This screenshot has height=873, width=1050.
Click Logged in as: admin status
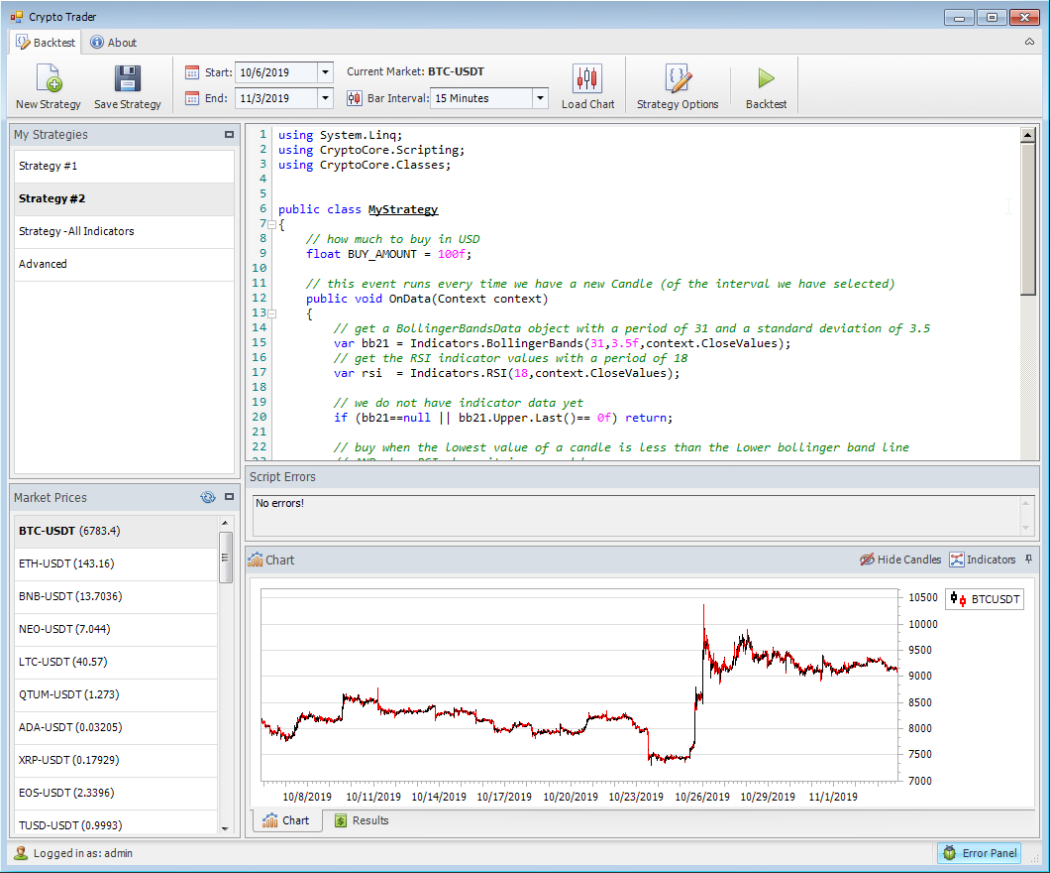pos(83,853)
